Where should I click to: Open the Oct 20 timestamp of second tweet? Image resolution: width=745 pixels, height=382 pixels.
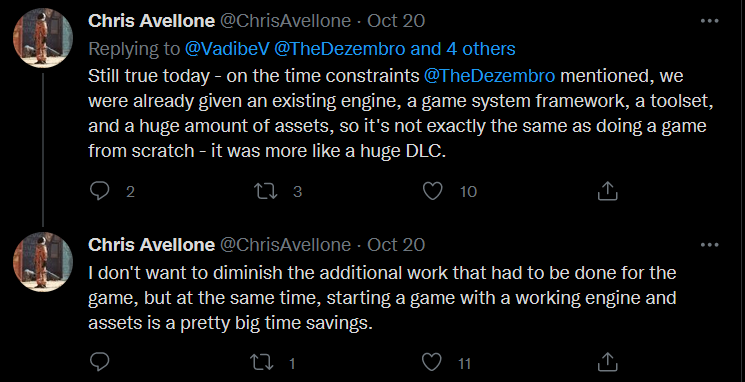pos(396,245)
